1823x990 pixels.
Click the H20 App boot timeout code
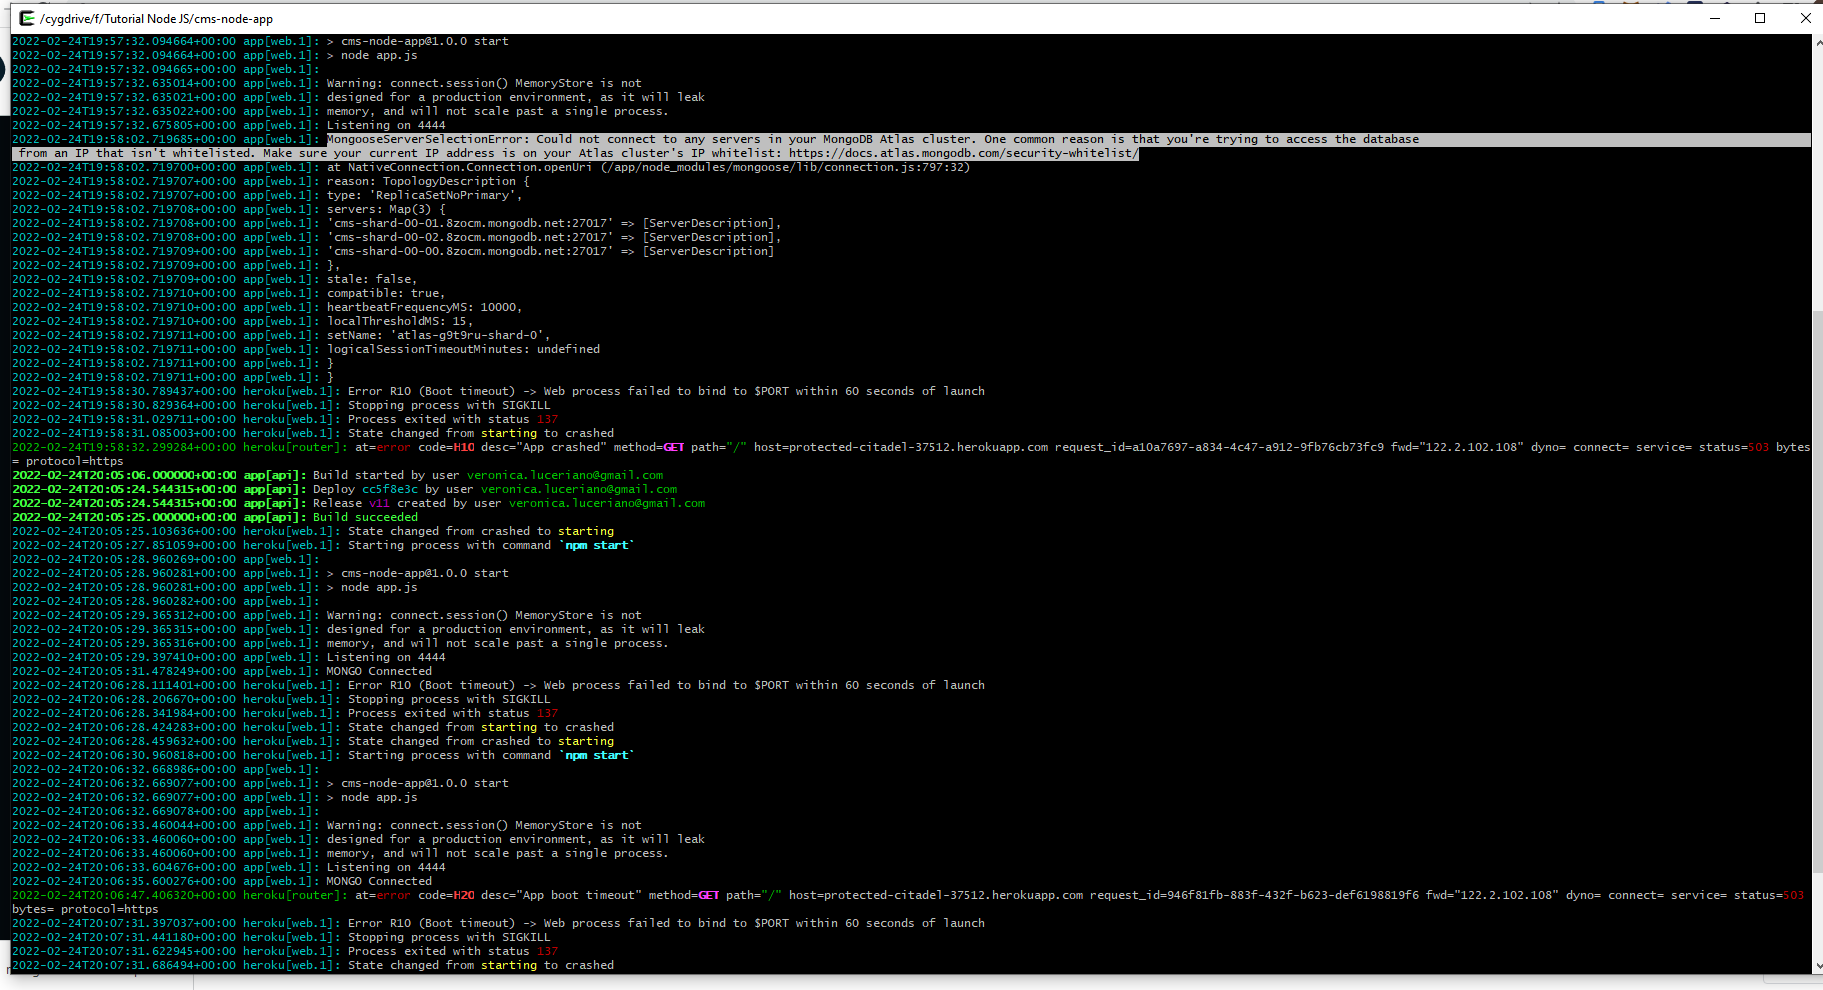click(464, 895)
